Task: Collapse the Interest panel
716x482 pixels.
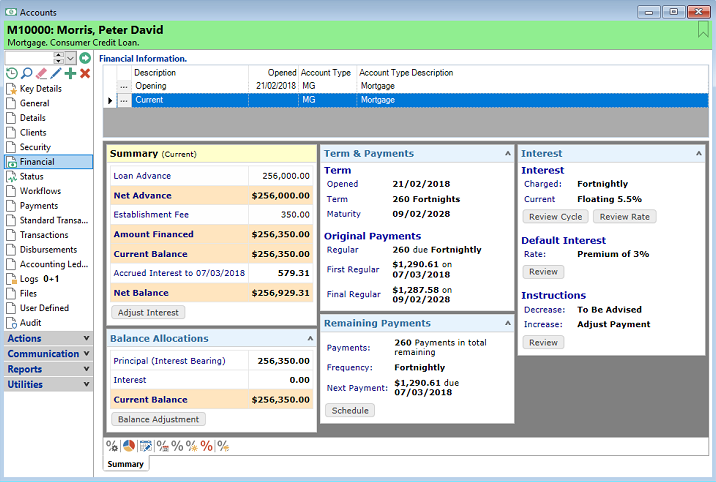Action: (699, 153)
